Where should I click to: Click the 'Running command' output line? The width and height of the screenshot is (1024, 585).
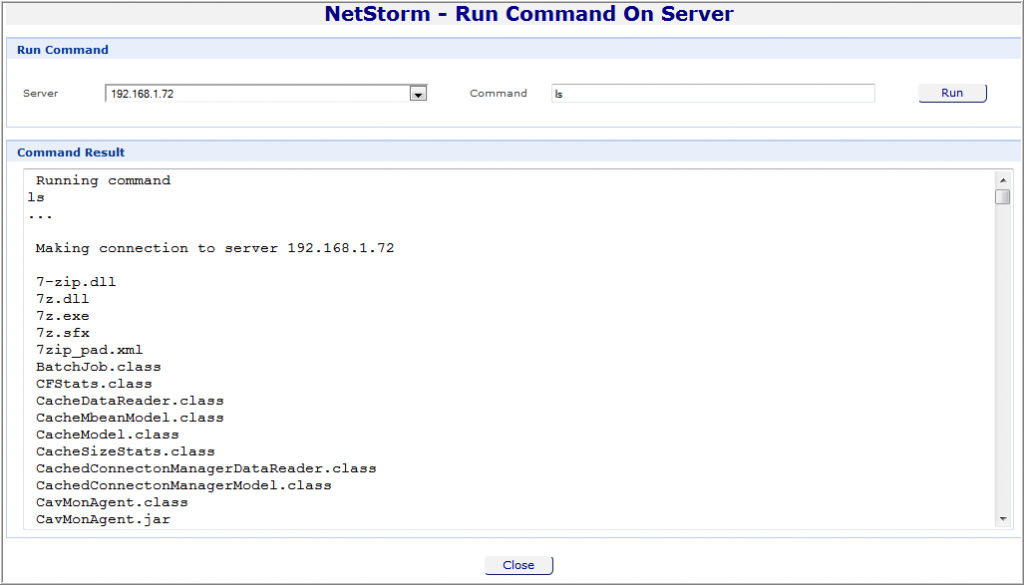pos(103,180)
